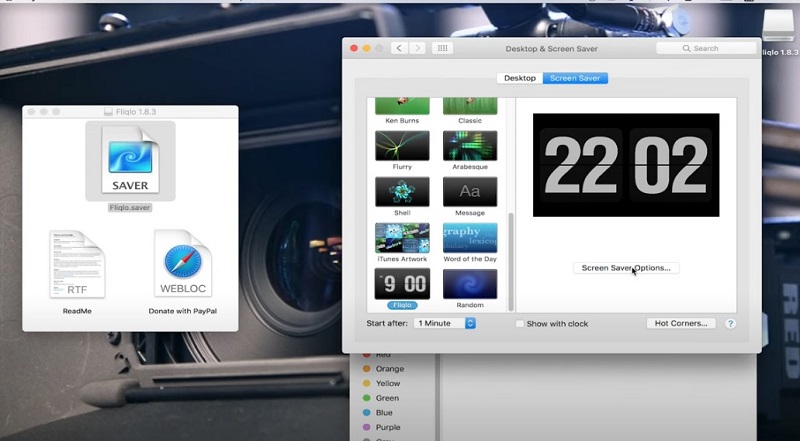Select the Fliqlo screen saver thumbnail
Image resolution: width=800 pixels, height=441 pixels.
point(402,283)
